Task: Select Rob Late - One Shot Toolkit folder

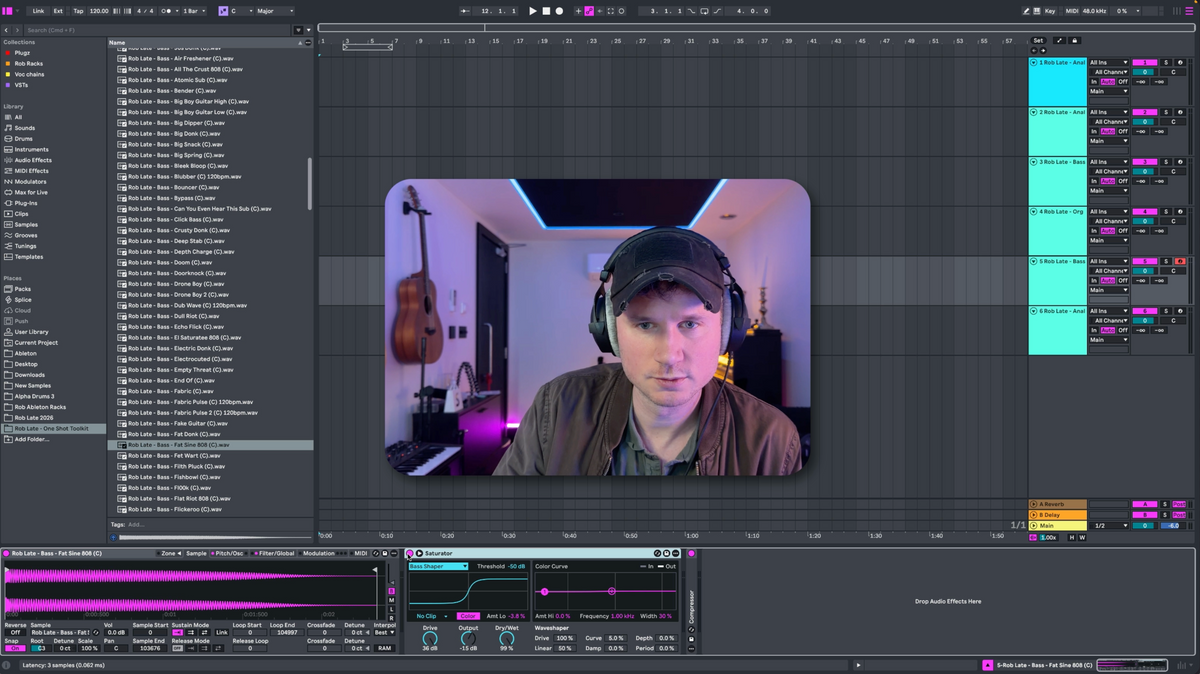Action: tap(51, 428)
